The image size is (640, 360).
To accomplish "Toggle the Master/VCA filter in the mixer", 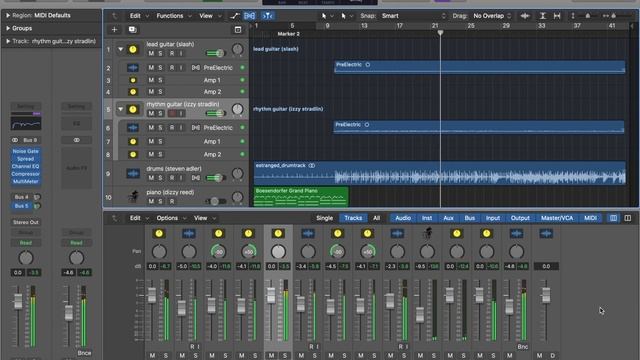I will coord(557,218).
